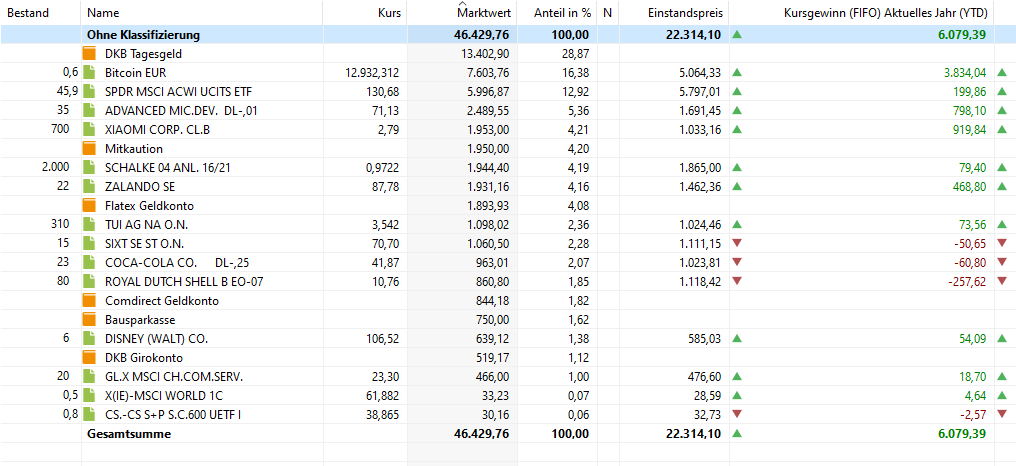Screen dimensions: 1016x466
Task: Click the orange icon beside Flatex Geldkonto
Action: tap(89, 205)
